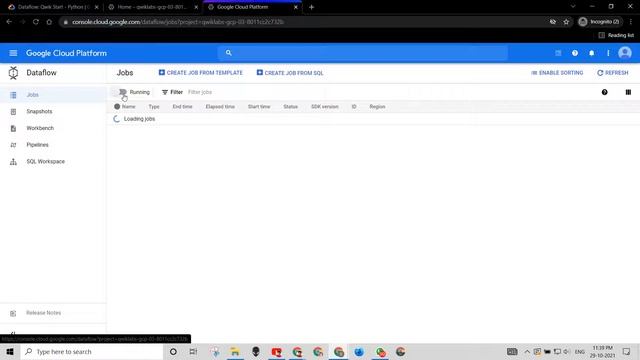The height and width of the screenshot is (360, 640).
Task: Click into the Cloud console search bar
Action: [362, 53]
